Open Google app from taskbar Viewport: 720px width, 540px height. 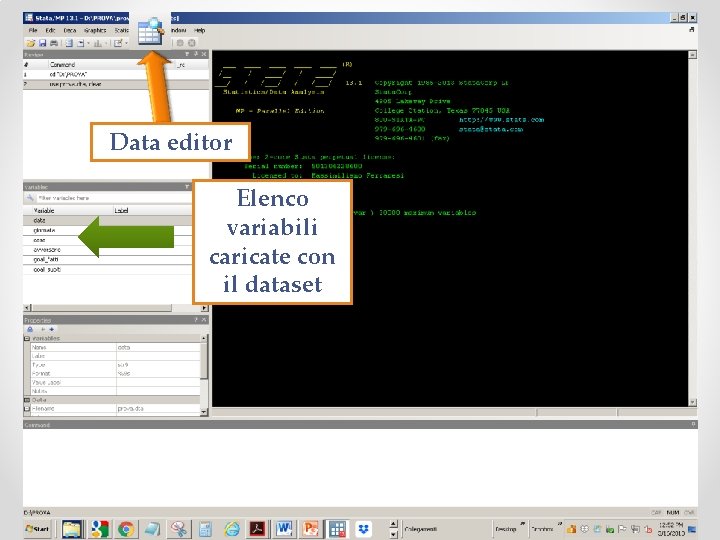[100, 529]
